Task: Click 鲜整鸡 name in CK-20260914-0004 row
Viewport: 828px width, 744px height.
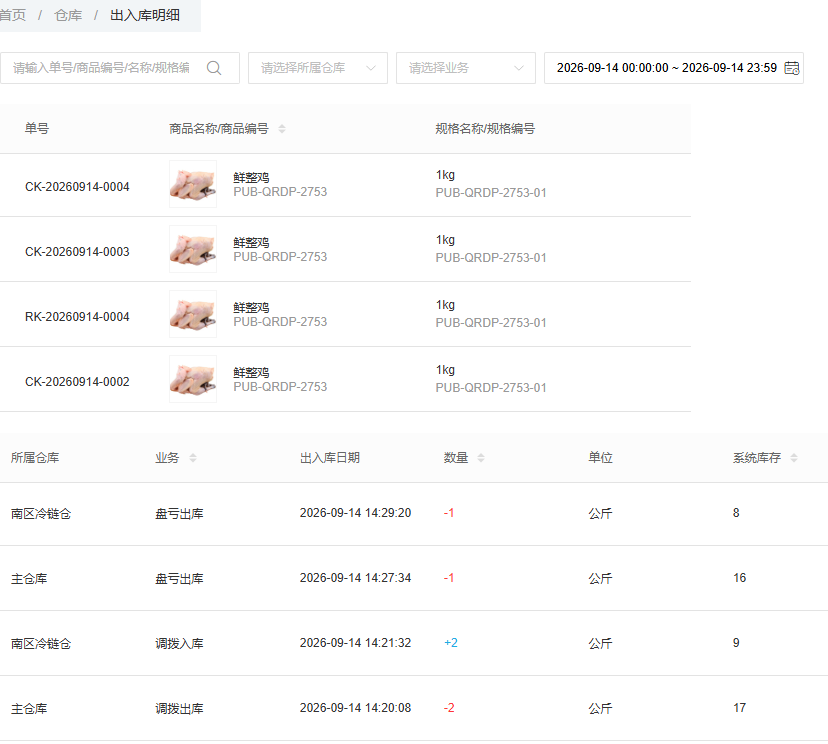Action: 251,178
